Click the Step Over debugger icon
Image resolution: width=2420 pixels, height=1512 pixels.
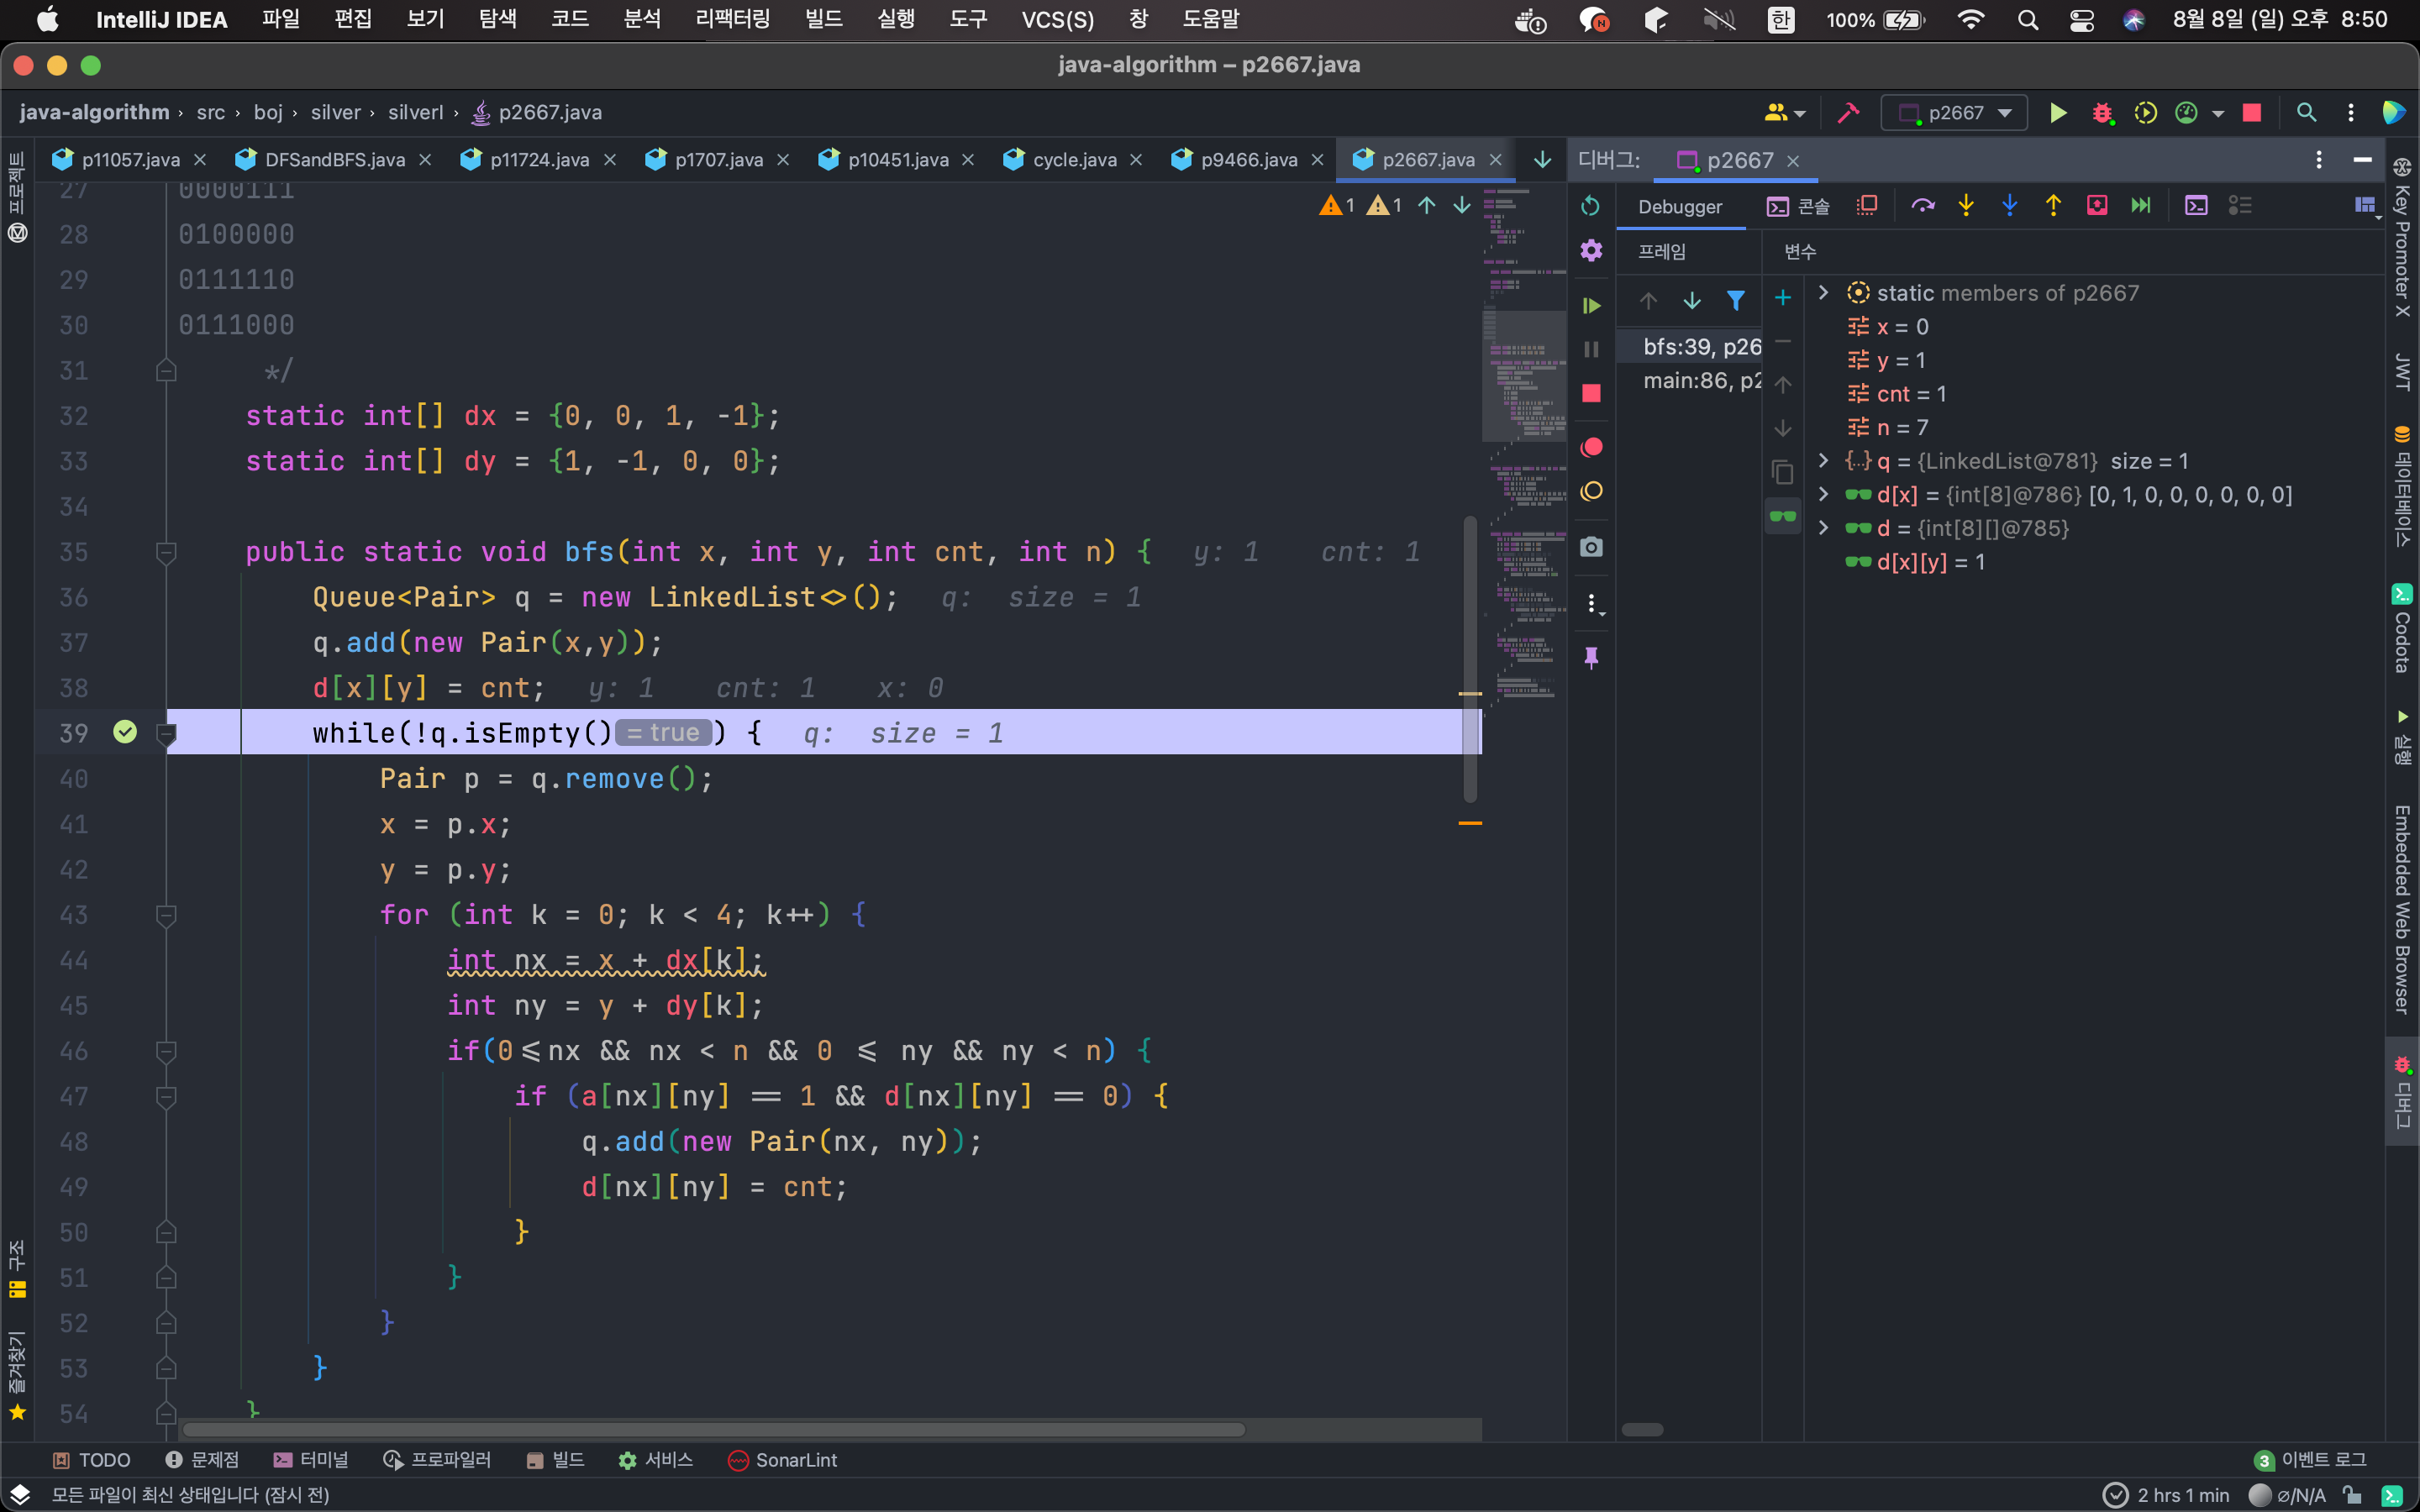(x=1922, y=206)
